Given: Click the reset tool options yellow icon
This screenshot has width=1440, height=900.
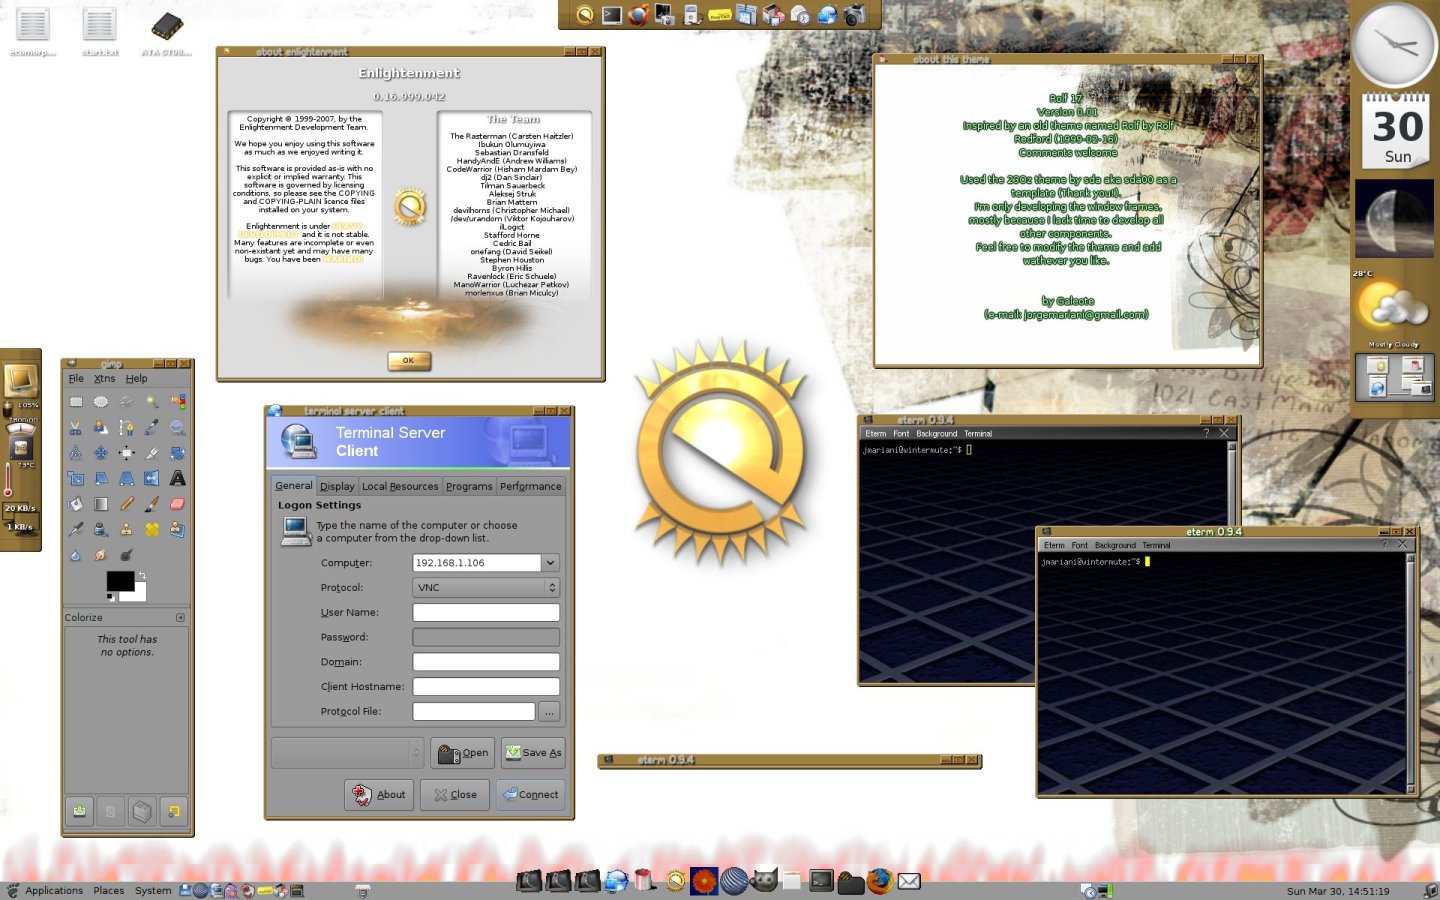Looking at the screenshot, I should pyautogui.click(x=174, y=811).
